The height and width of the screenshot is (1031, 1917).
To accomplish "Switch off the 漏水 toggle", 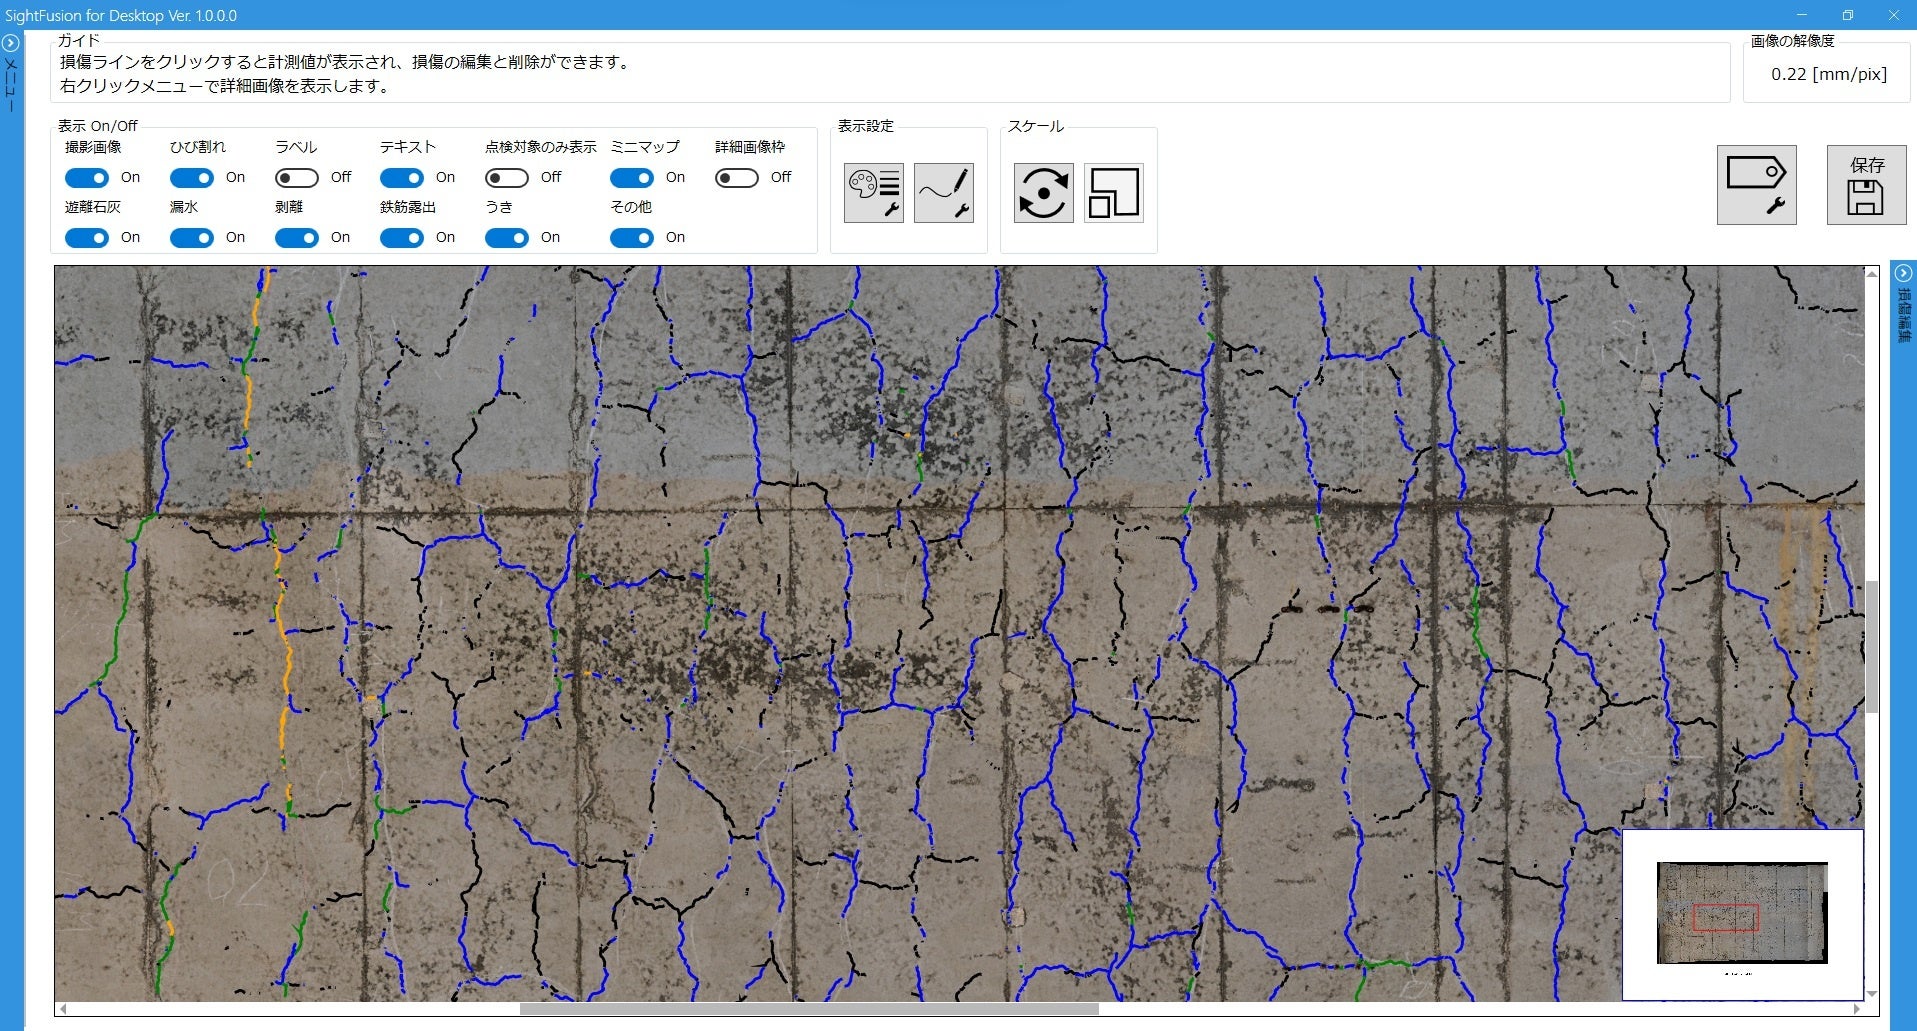I will pos(192,238).
